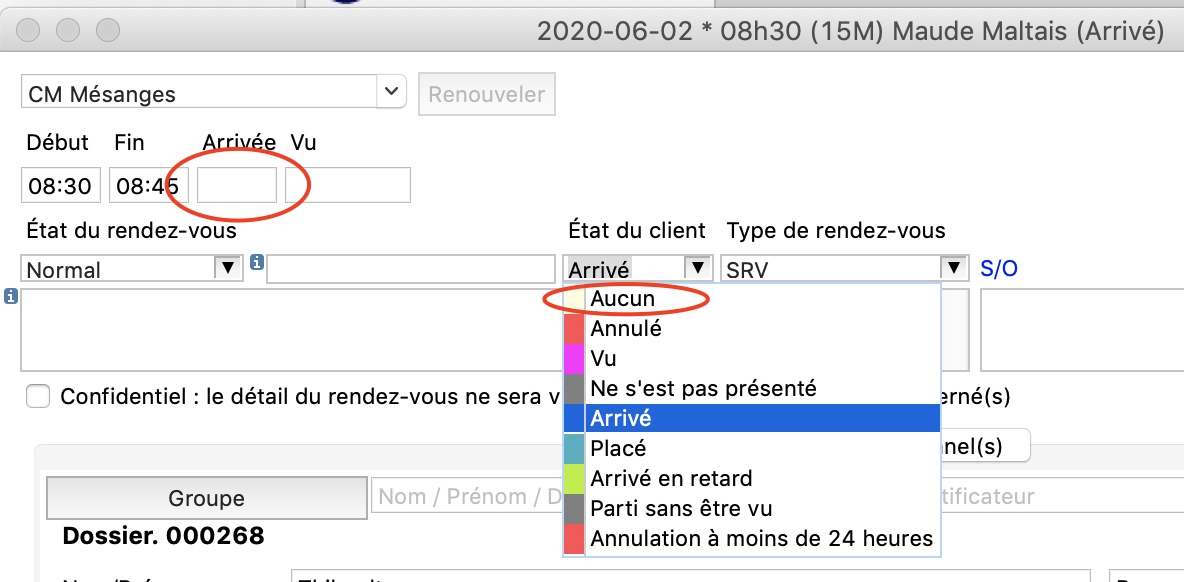1184x582 pixels.
Task: Click the magenta Vu color swatch
Action: [574, 358]
